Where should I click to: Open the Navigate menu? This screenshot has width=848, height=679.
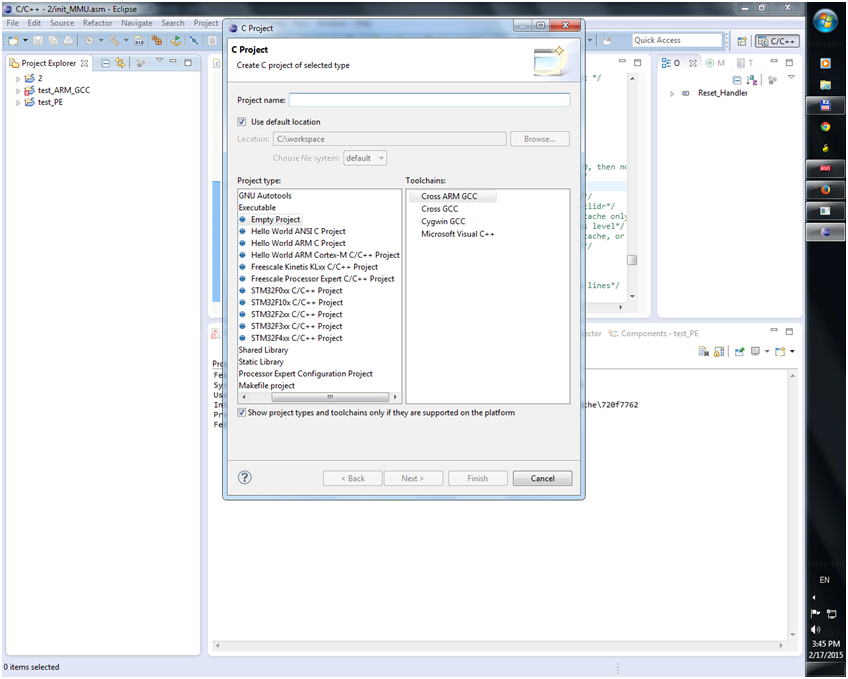tap(136, 23)
